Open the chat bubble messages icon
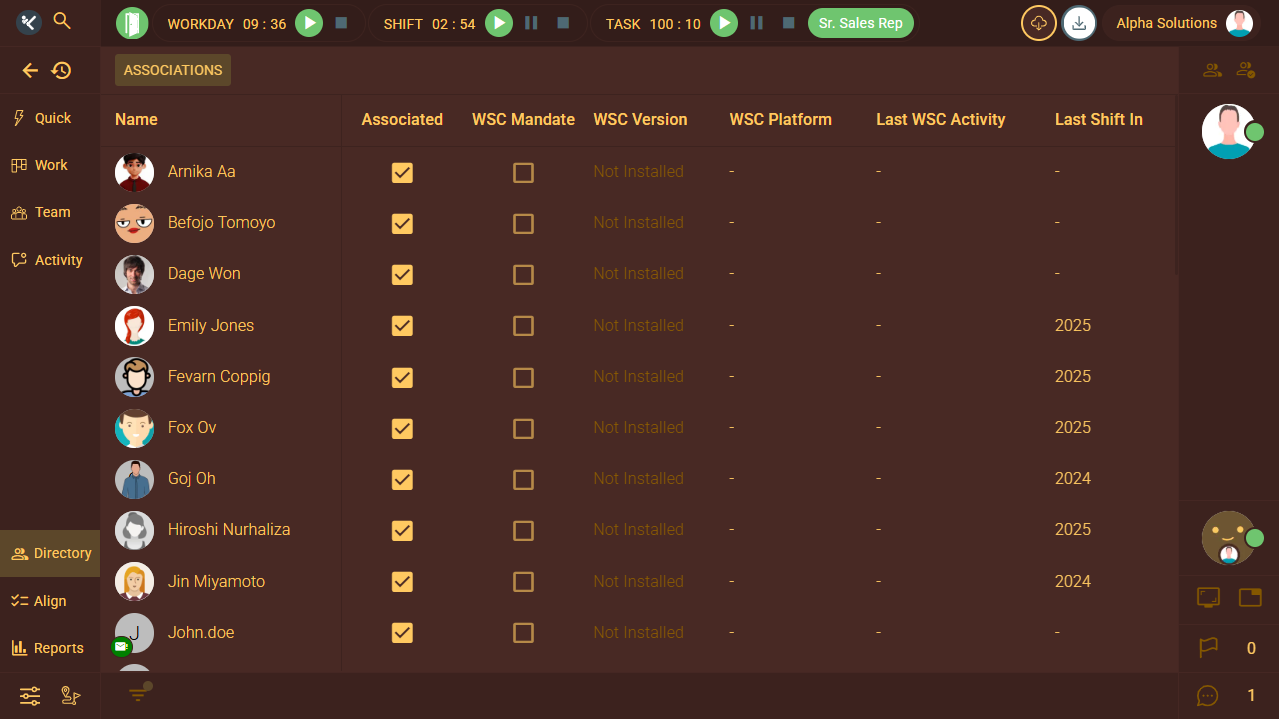The height and width of the screenshot is (719, 1279). (1208, 696)
